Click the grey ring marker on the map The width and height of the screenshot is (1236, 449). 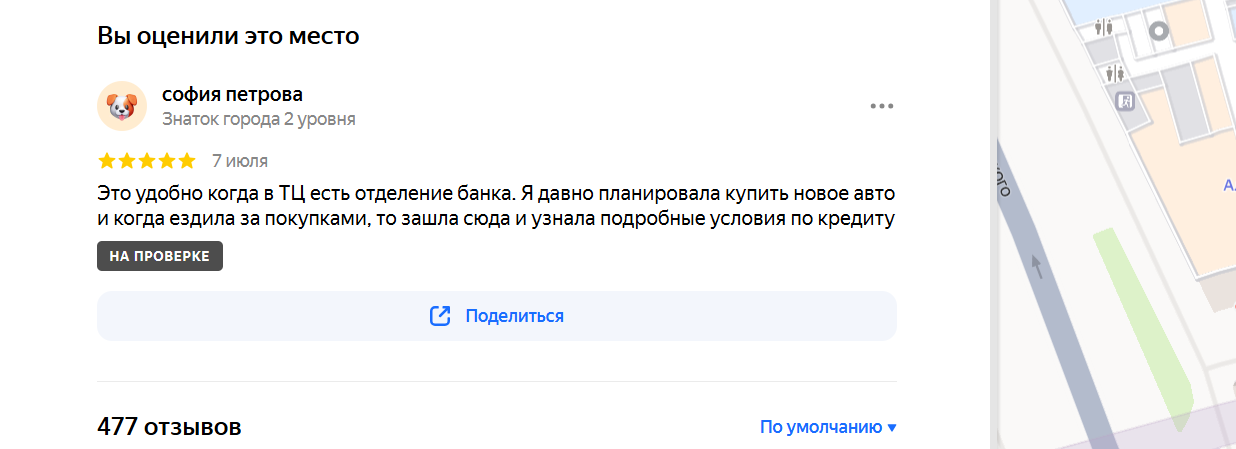1159,31
